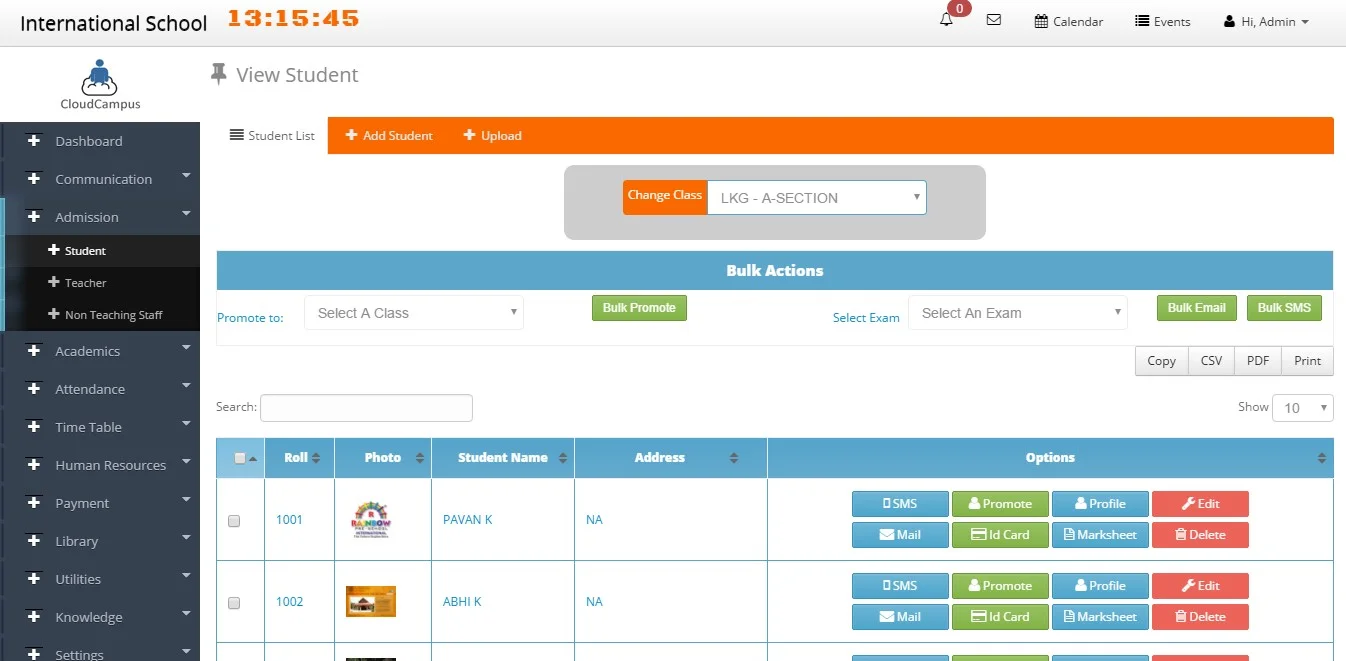1346x661 pixels.
Task: Click the pushpin icon beside View Student
Action: point(219,75)
